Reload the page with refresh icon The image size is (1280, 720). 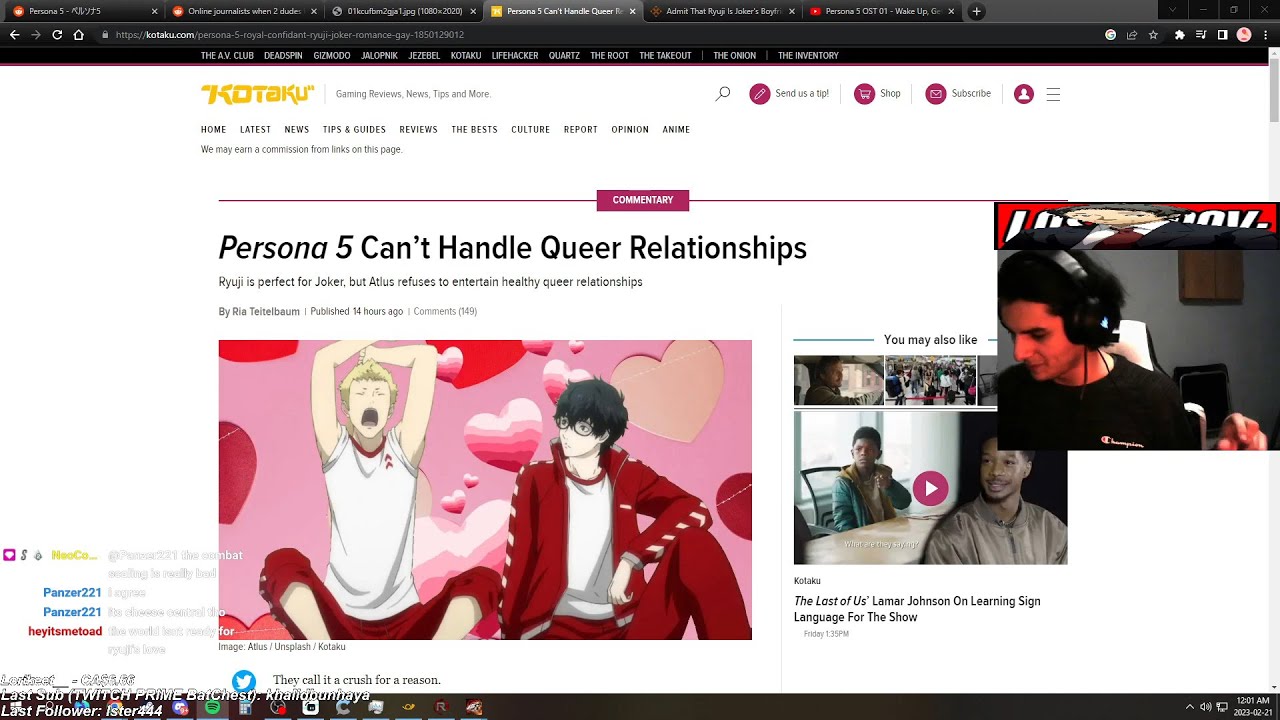pos(57,34)
